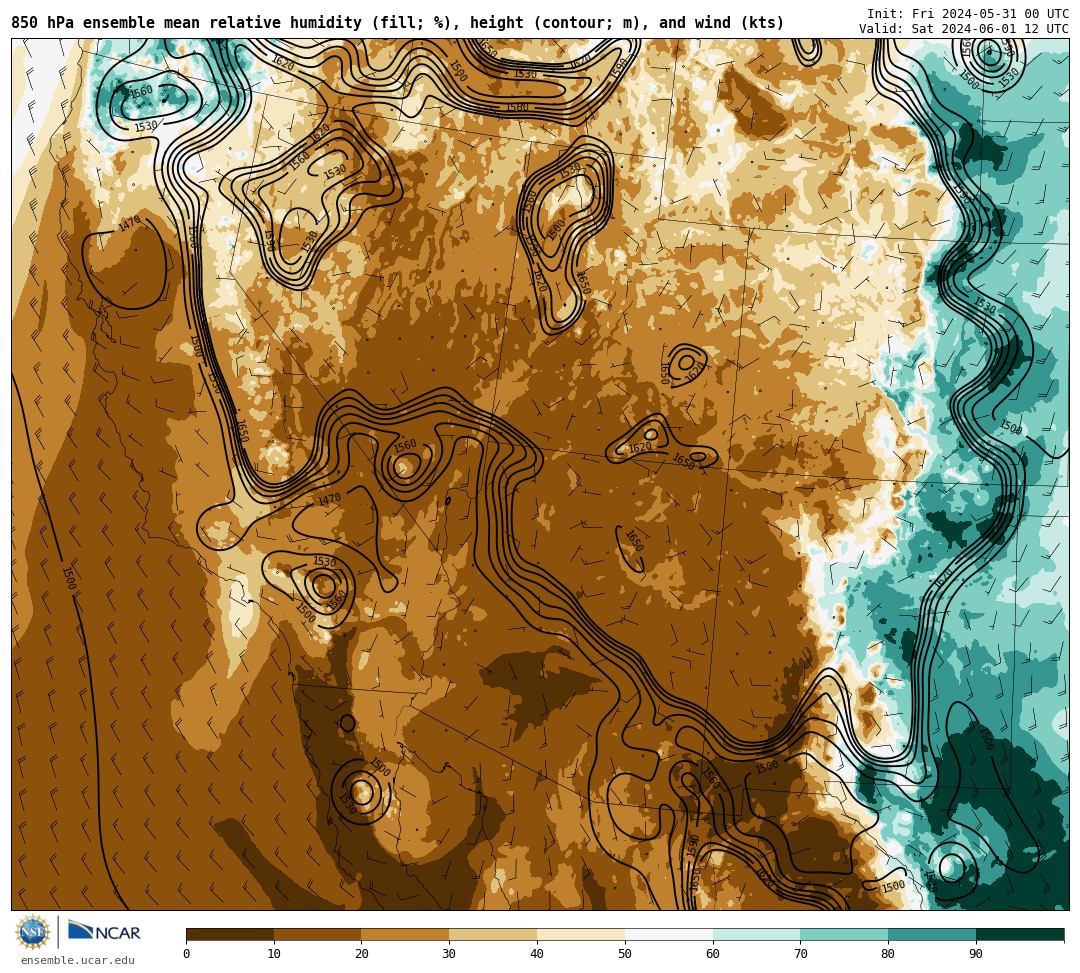Click the colorbar tick label 80
This screenshot has width=1080, height=973.
(888, 954)
